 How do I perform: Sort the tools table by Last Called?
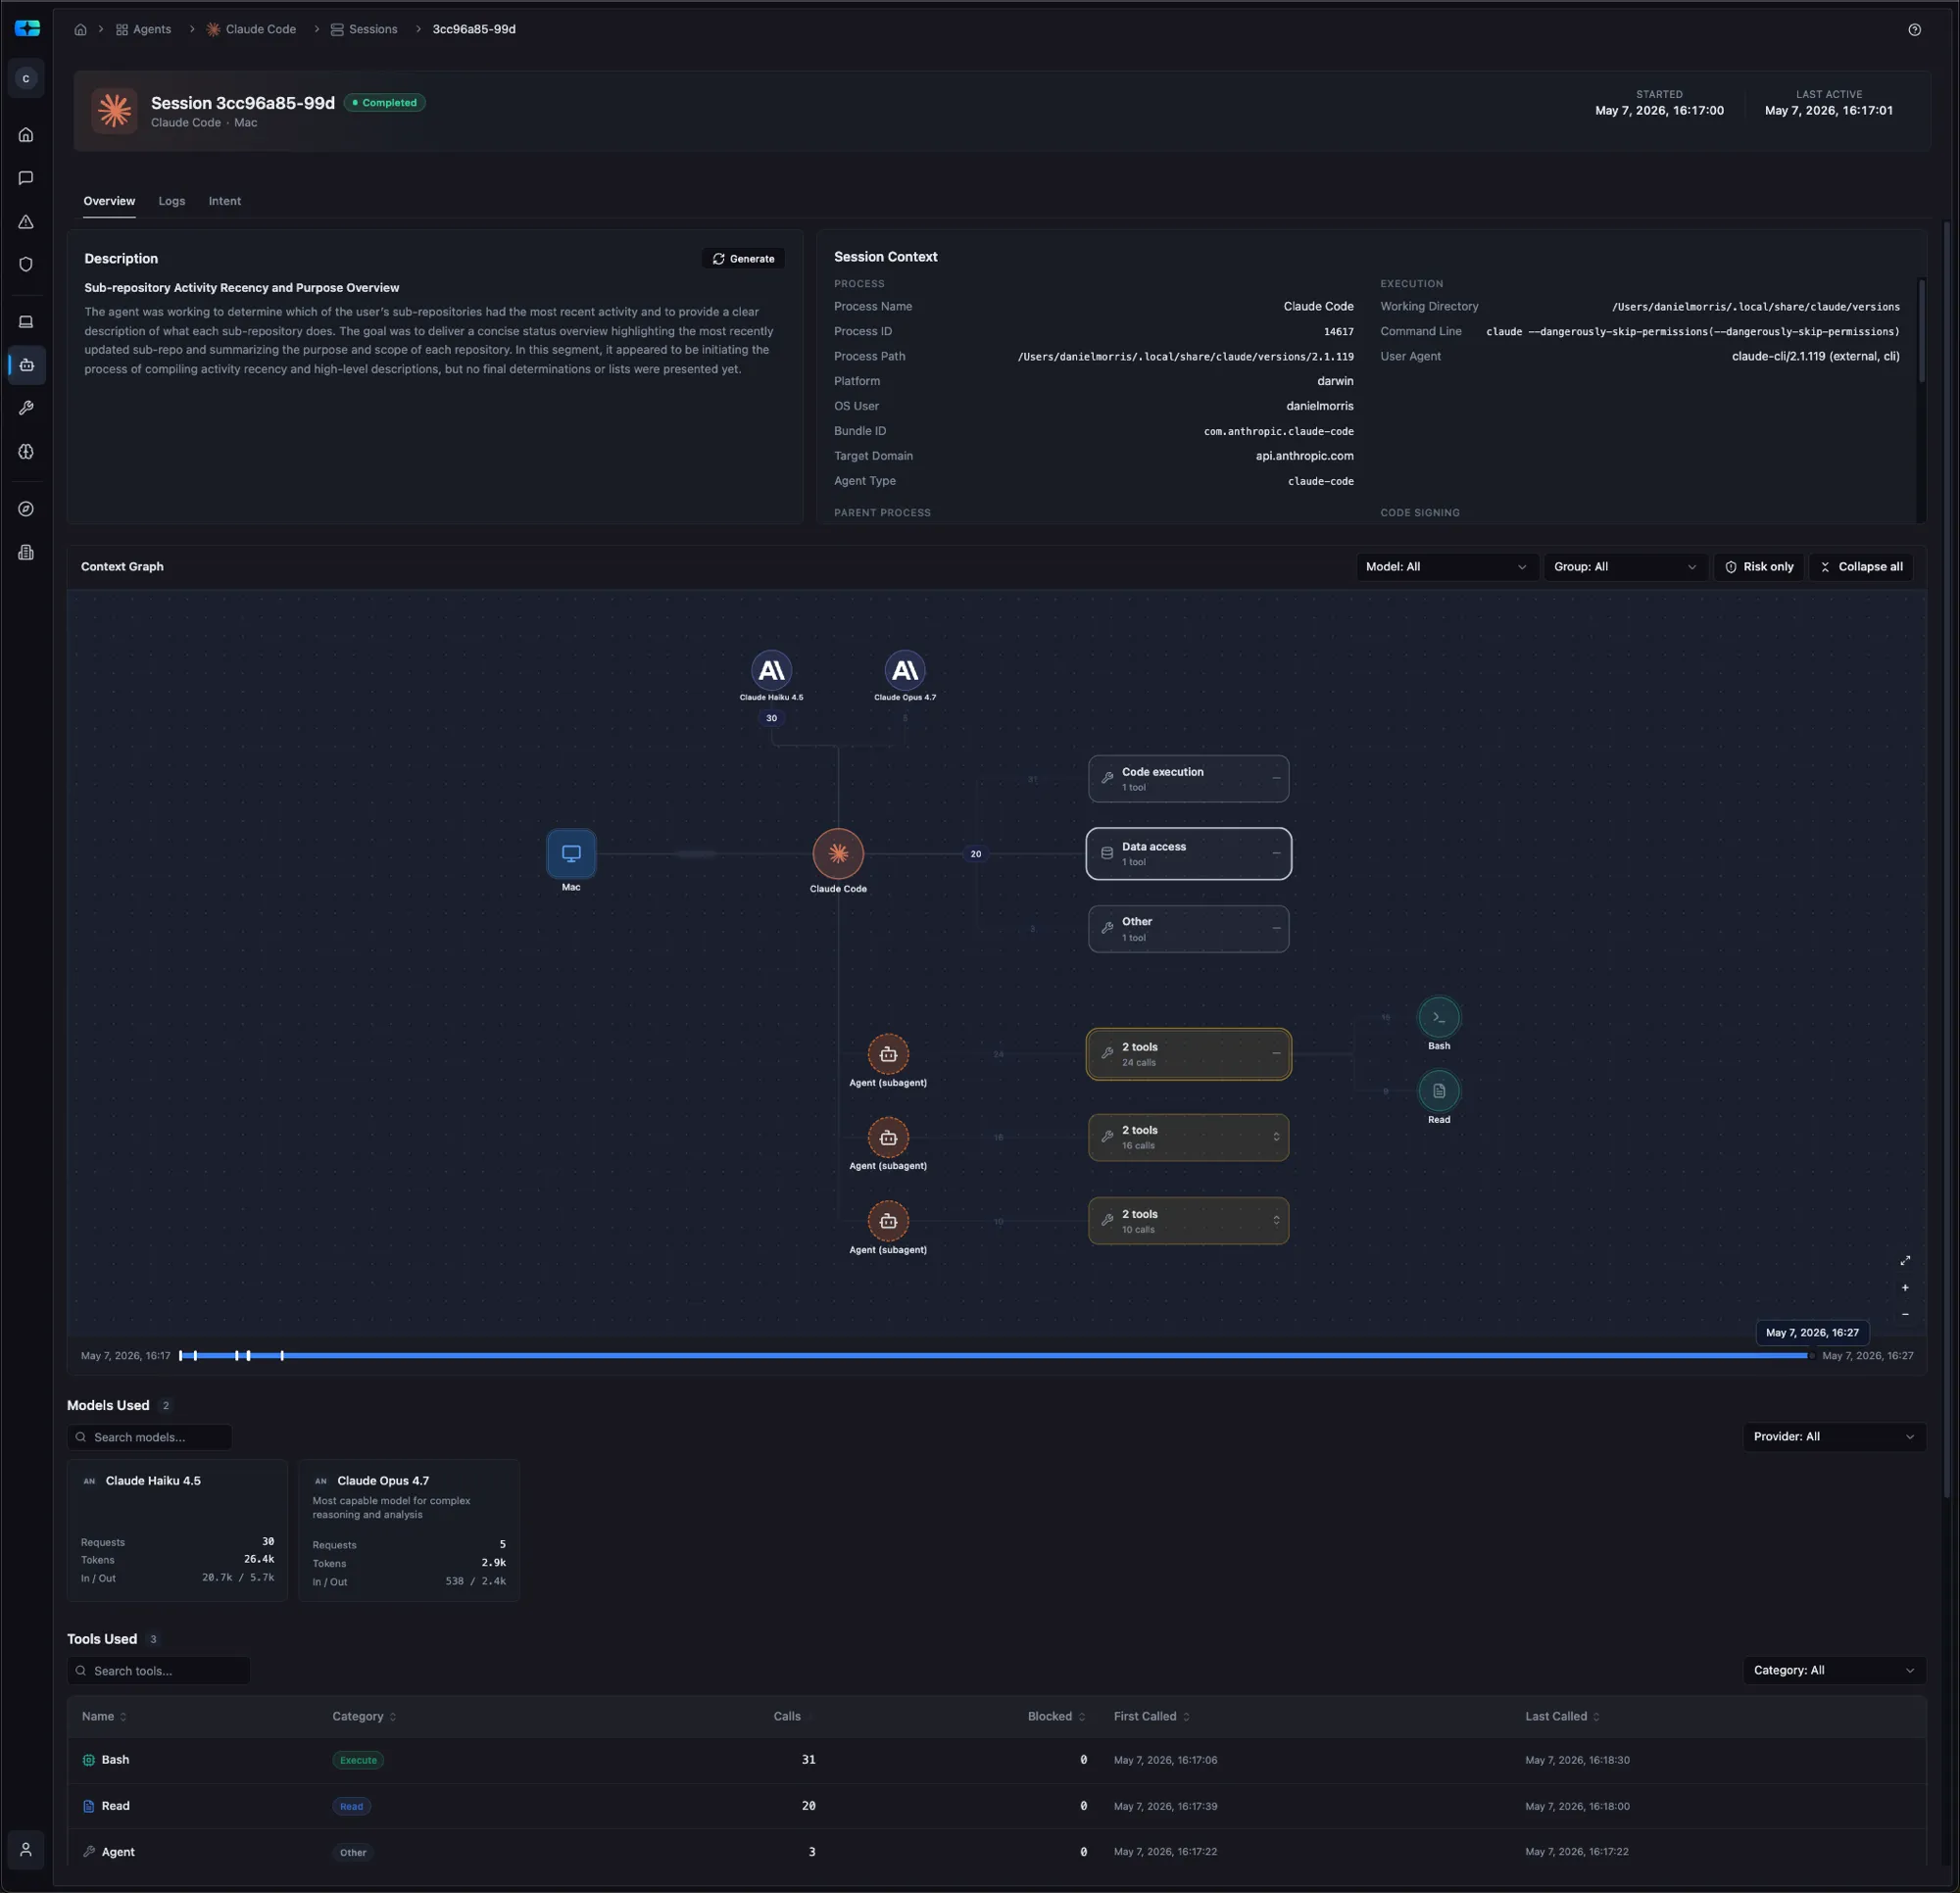click(1562, 1717)
